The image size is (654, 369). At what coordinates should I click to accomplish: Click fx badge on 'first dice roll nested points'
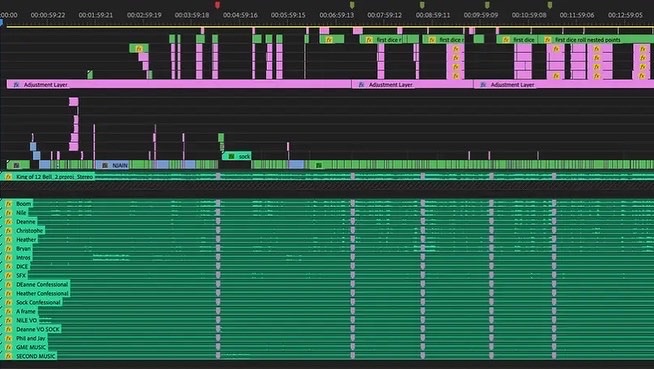pyautogui.click(x=548, y=40)
